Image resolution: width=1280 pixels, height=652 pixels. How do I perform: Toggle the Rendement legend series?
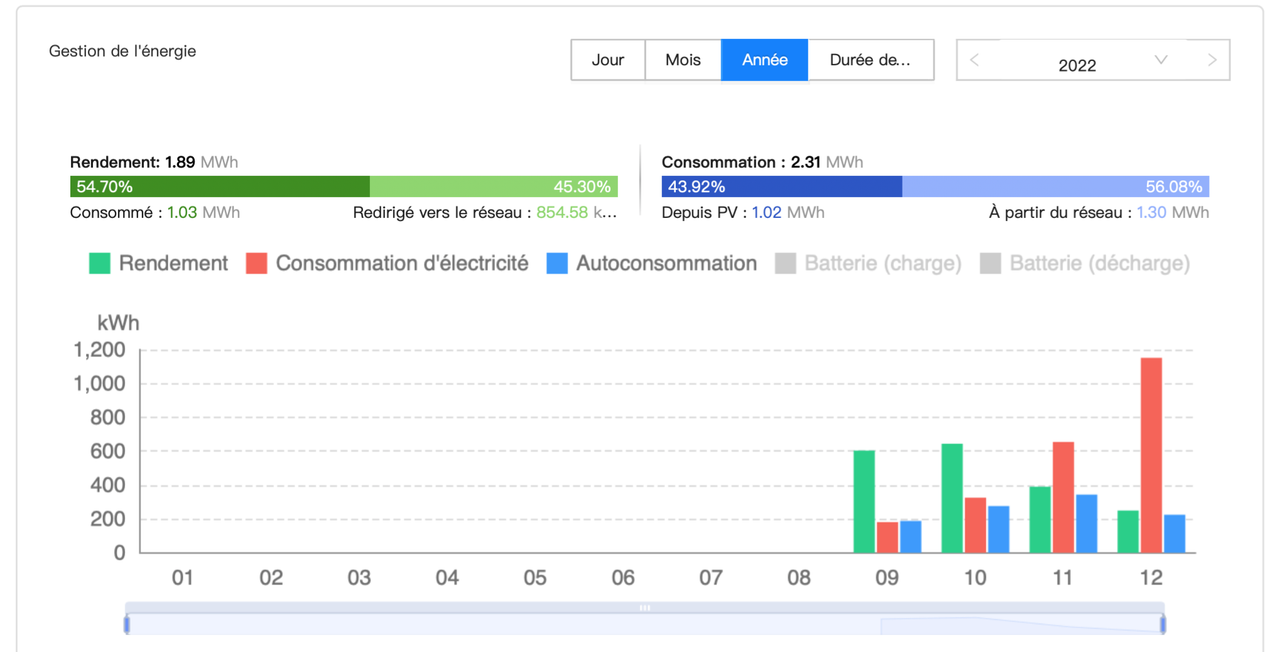pyautogui.click(x=158, y=263)
